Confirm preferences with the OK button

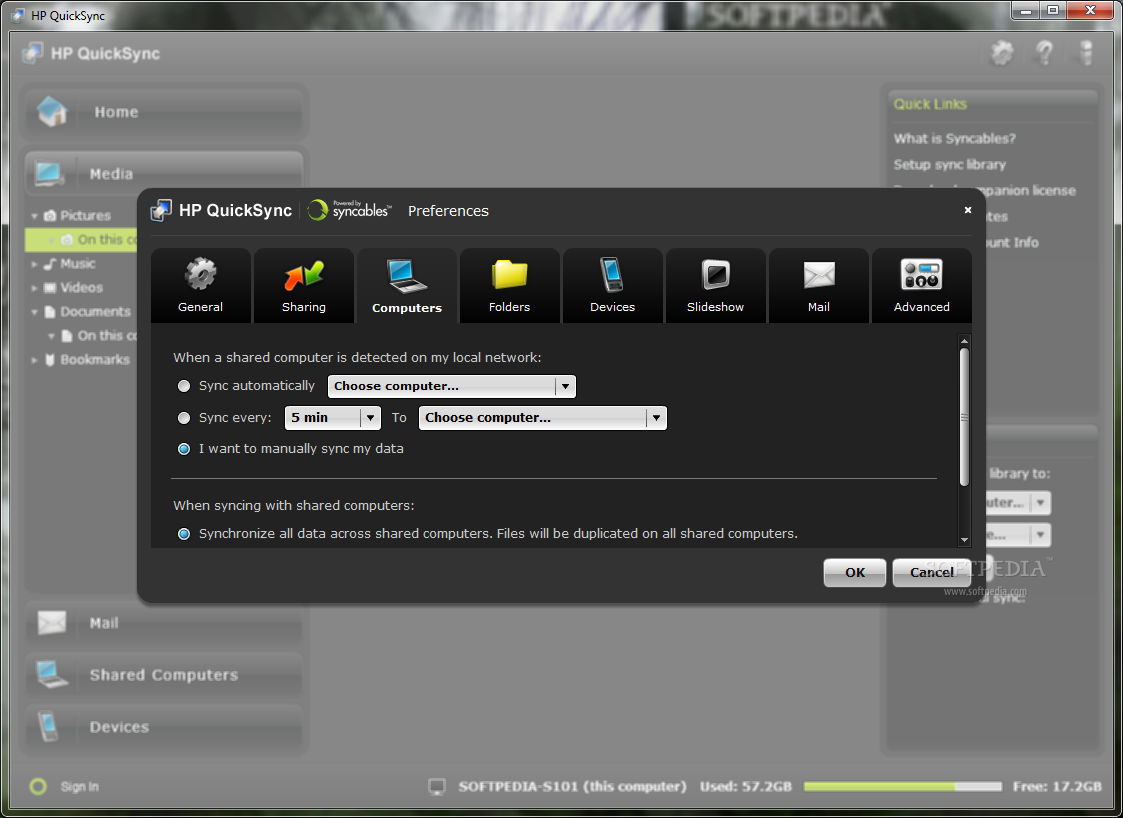(x=855, y=572)
